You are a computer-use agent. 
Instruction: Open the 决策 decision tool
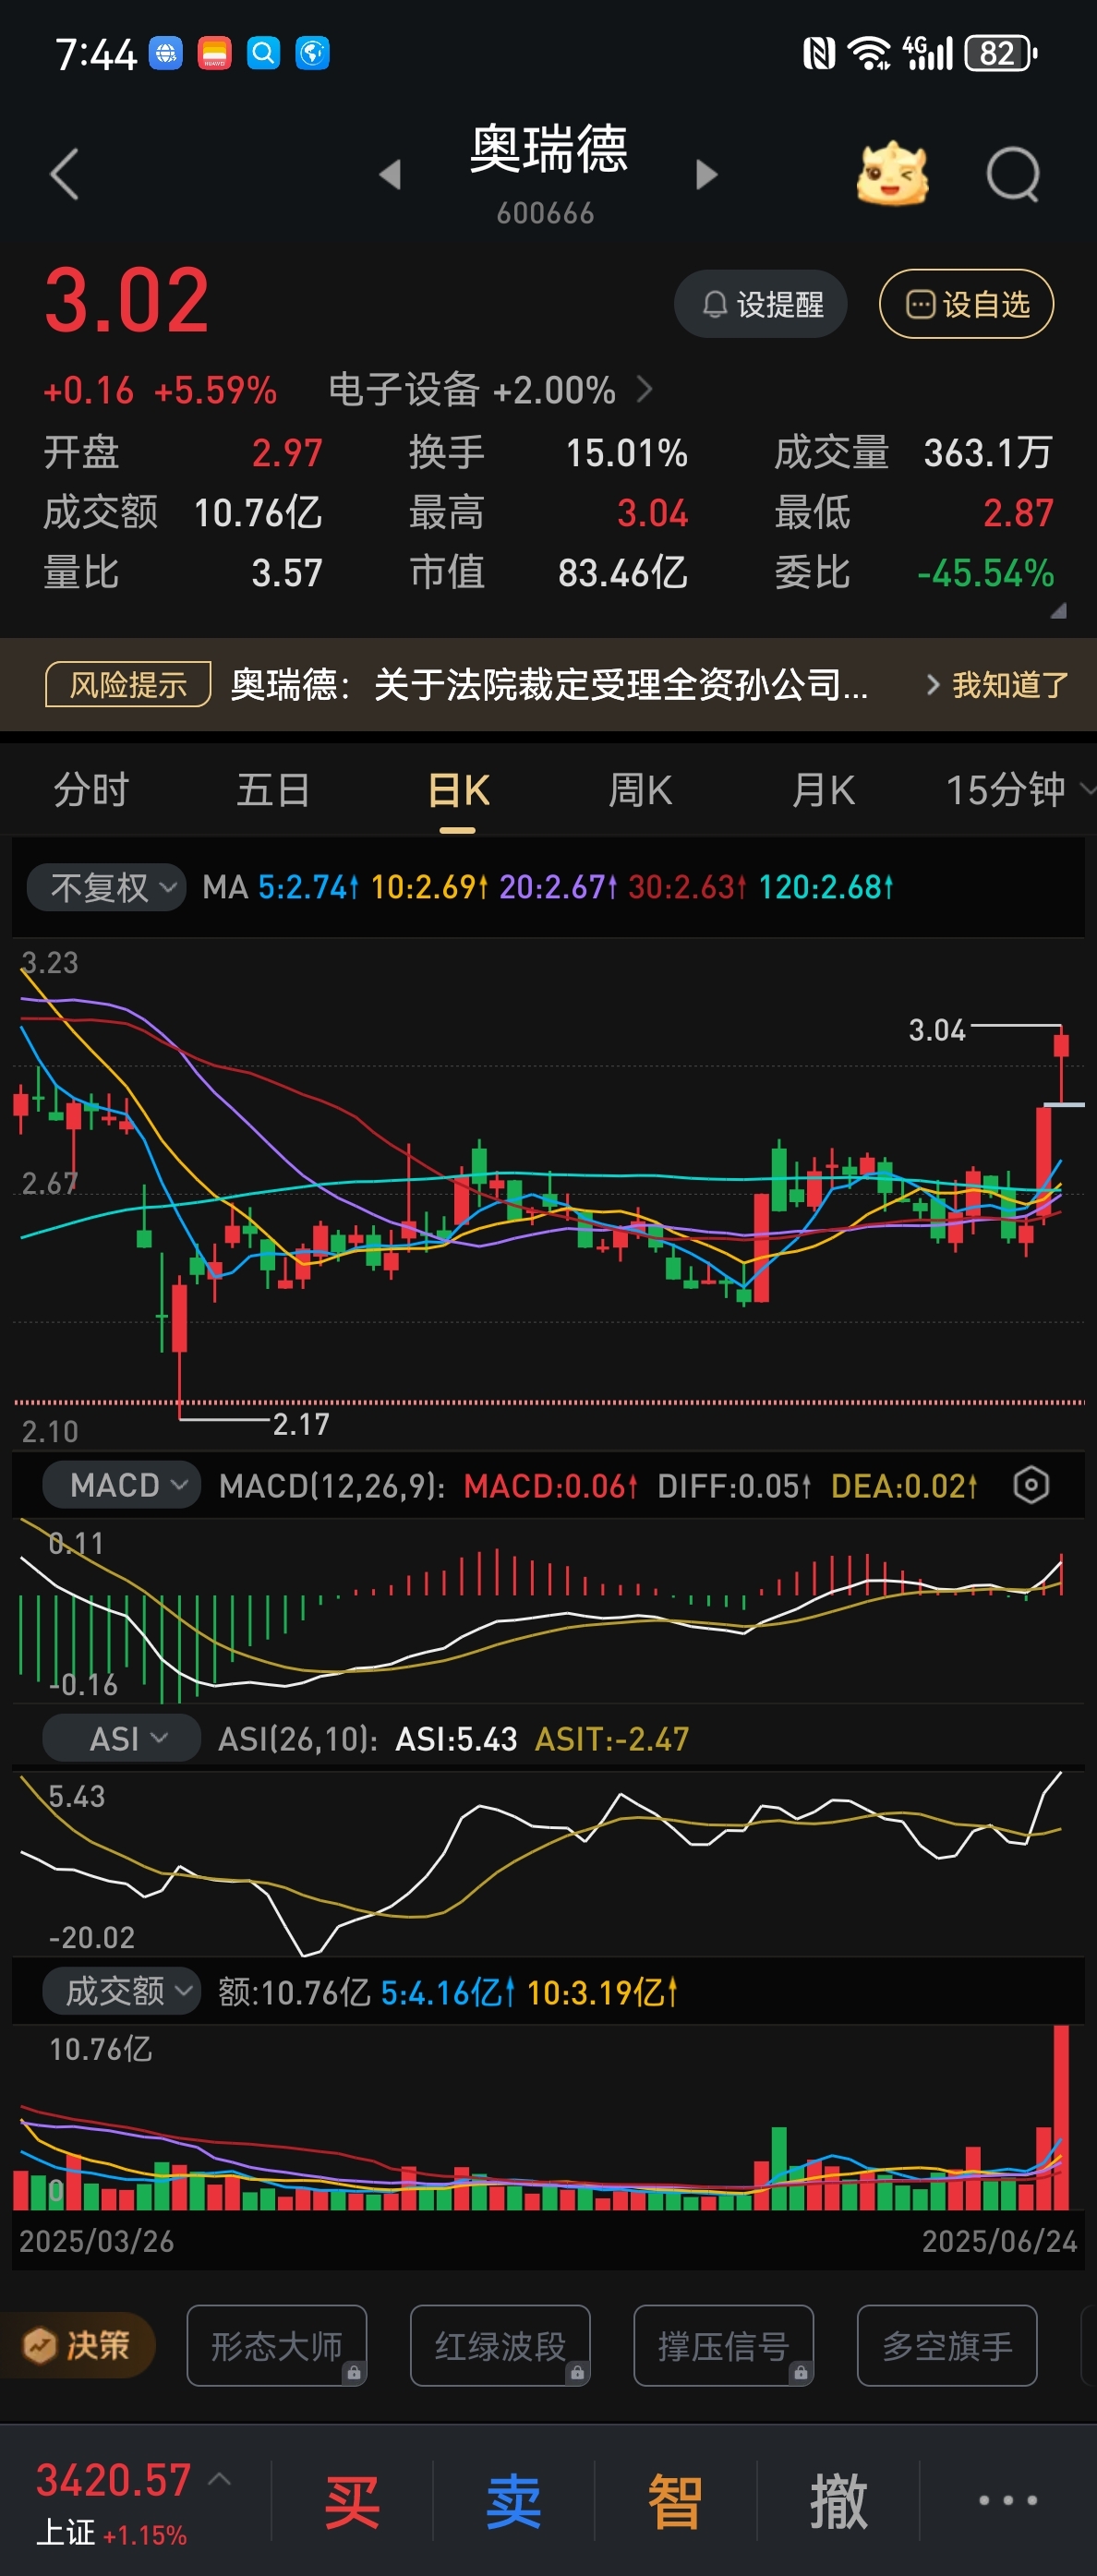click(x=78, y=2345)
